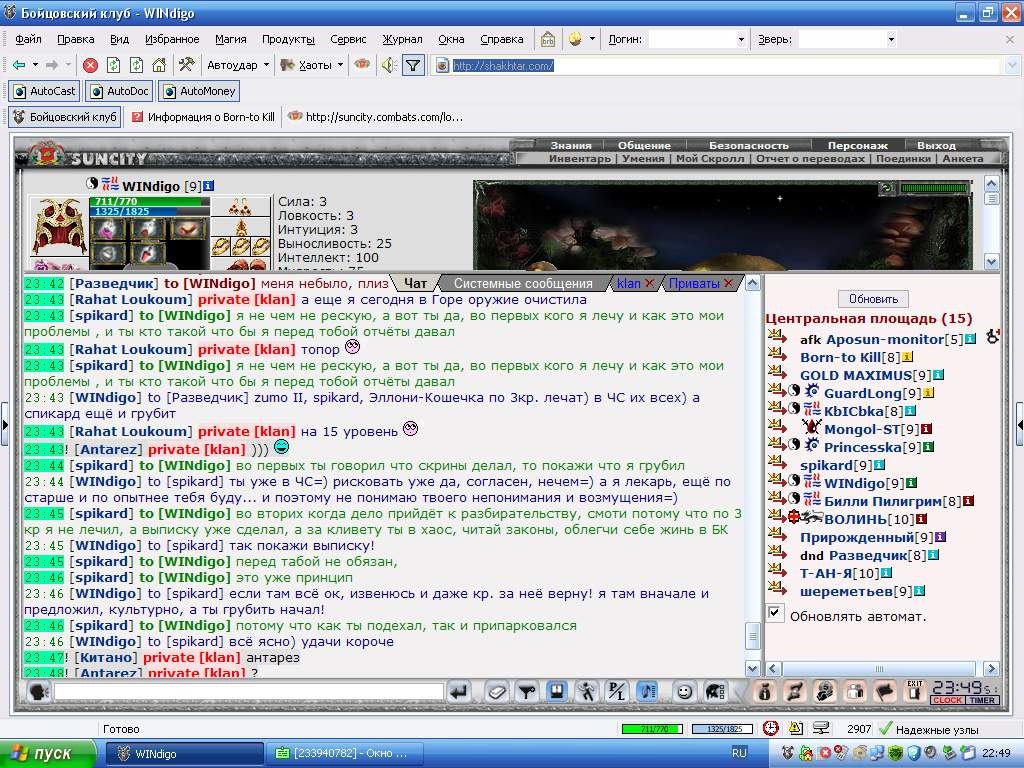Click blue 1325/1825 mana bar in status bar

[x=724, y=729]
